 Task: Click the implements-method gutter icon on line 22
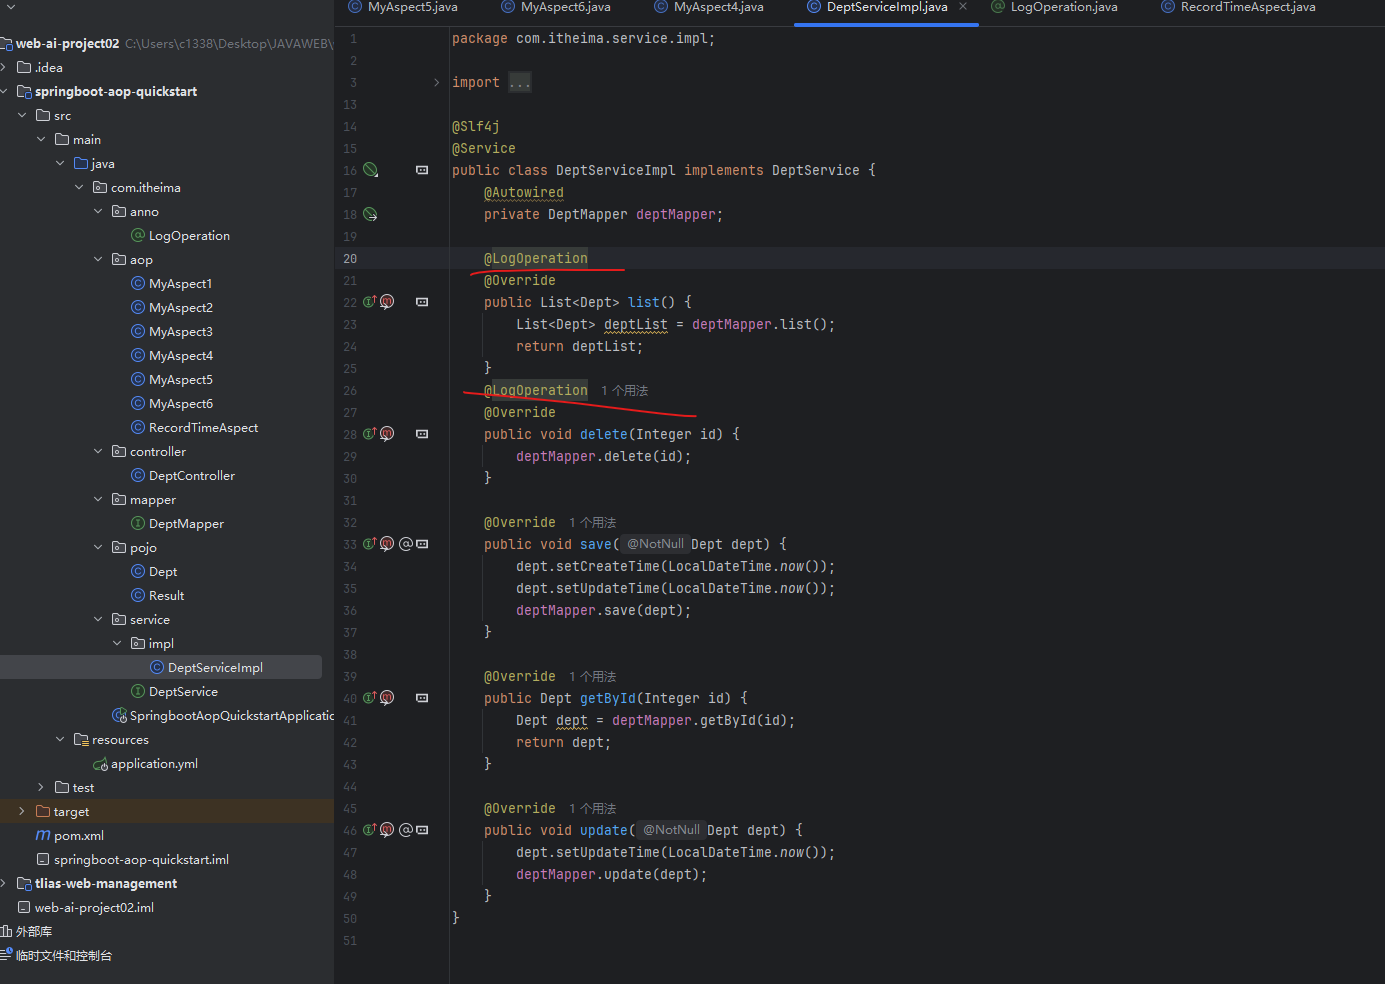pyautogui.click(x=369, y=302)
